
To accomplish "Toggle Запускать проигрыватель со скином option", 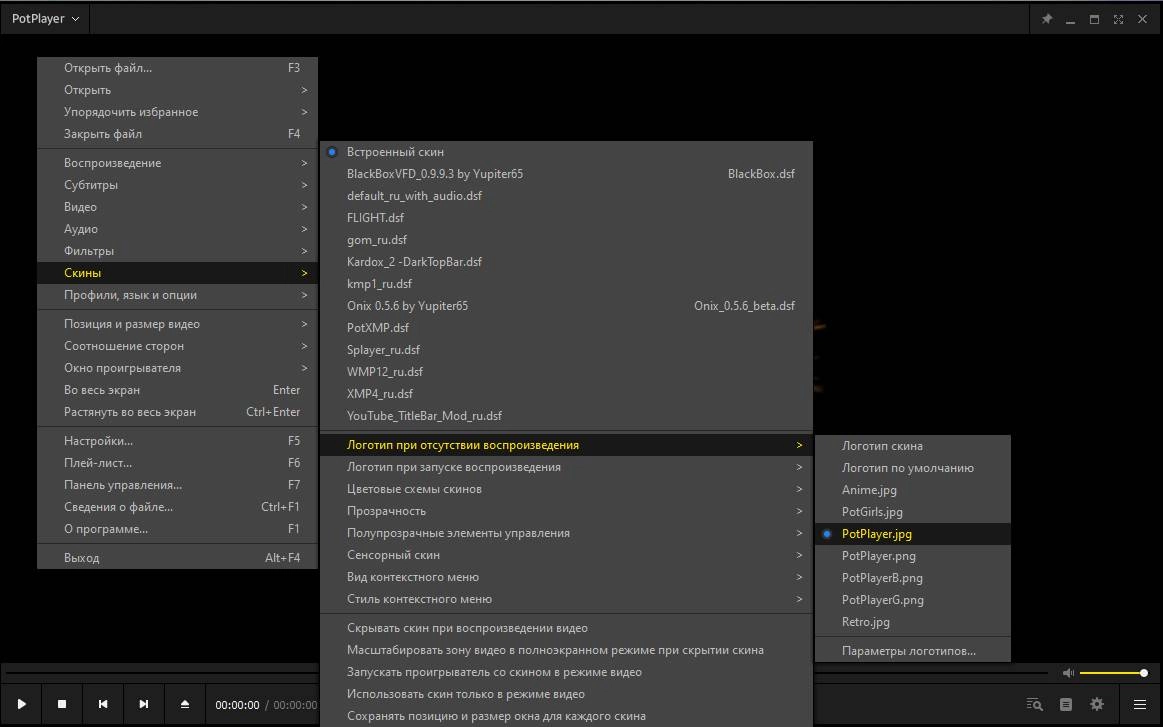I will [x=567, y=672].
